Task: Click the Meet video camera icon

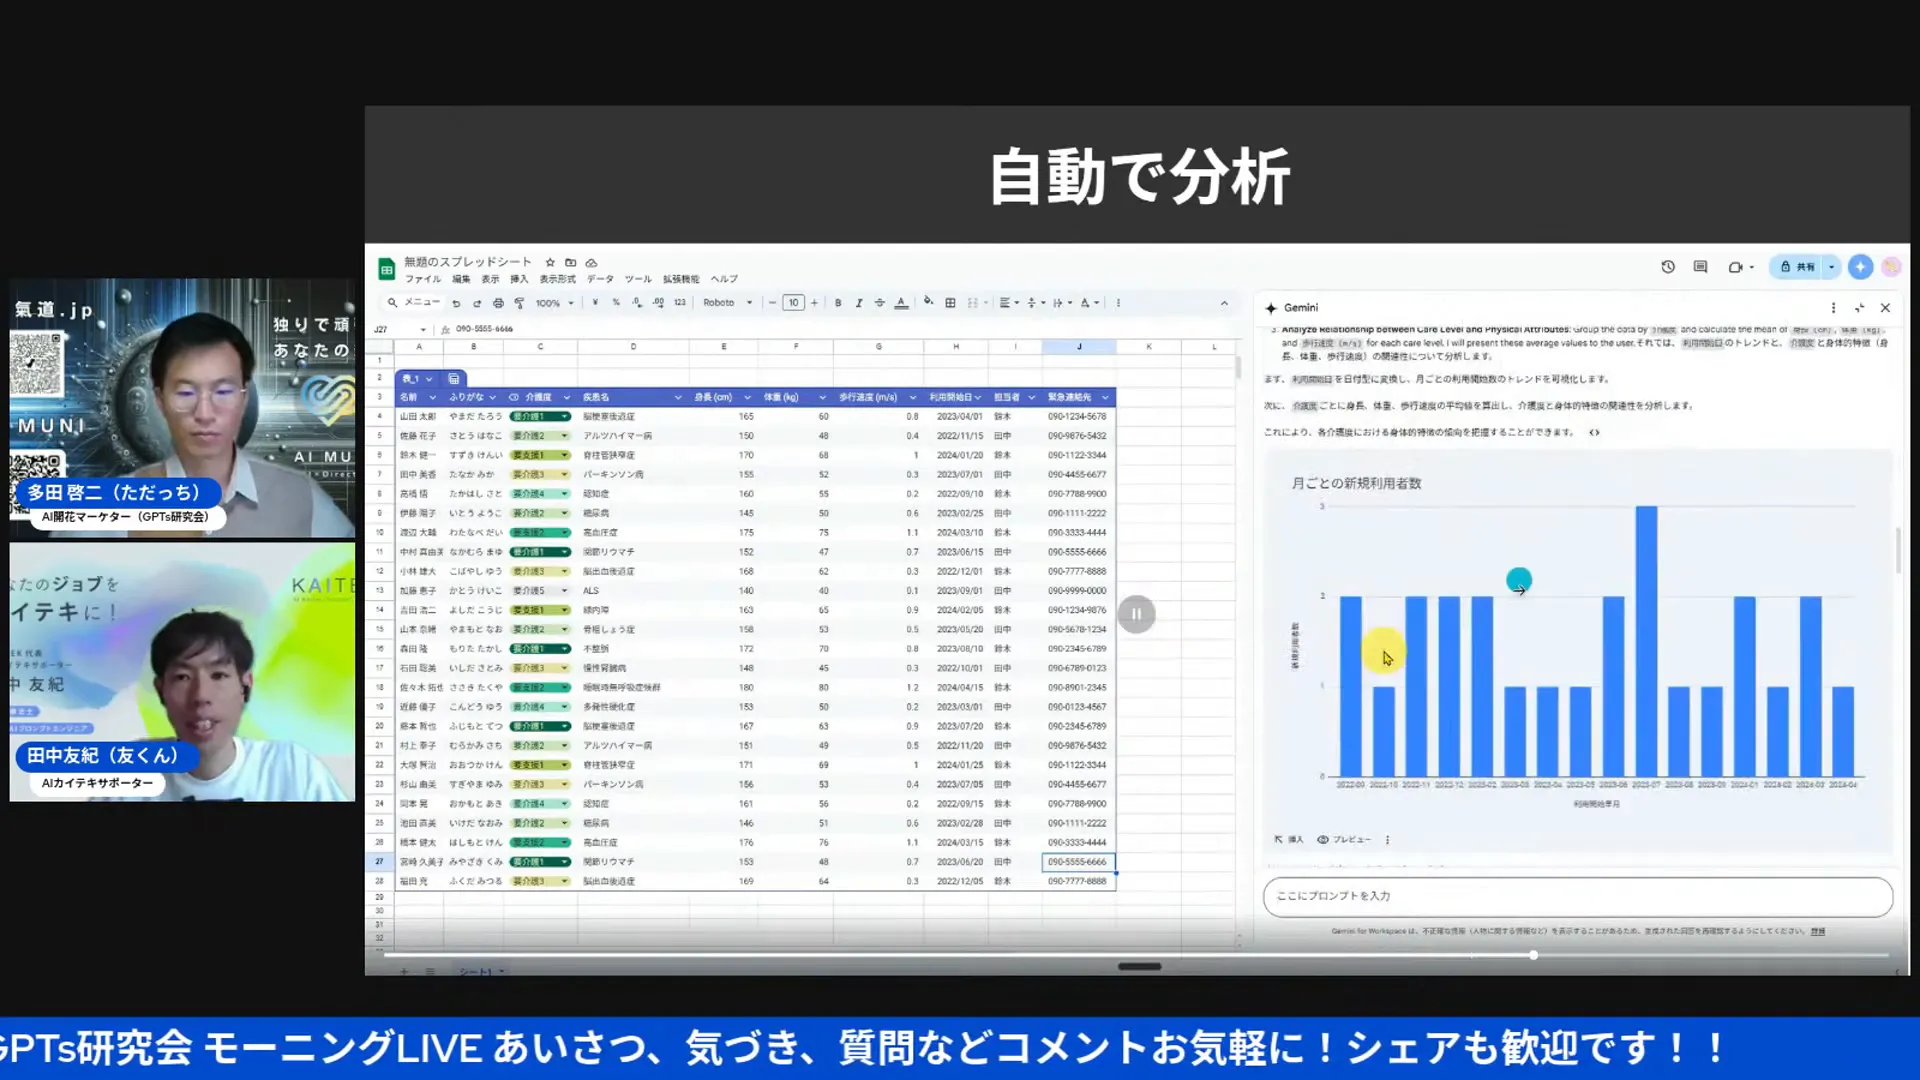Action: tap(1736, 267)
